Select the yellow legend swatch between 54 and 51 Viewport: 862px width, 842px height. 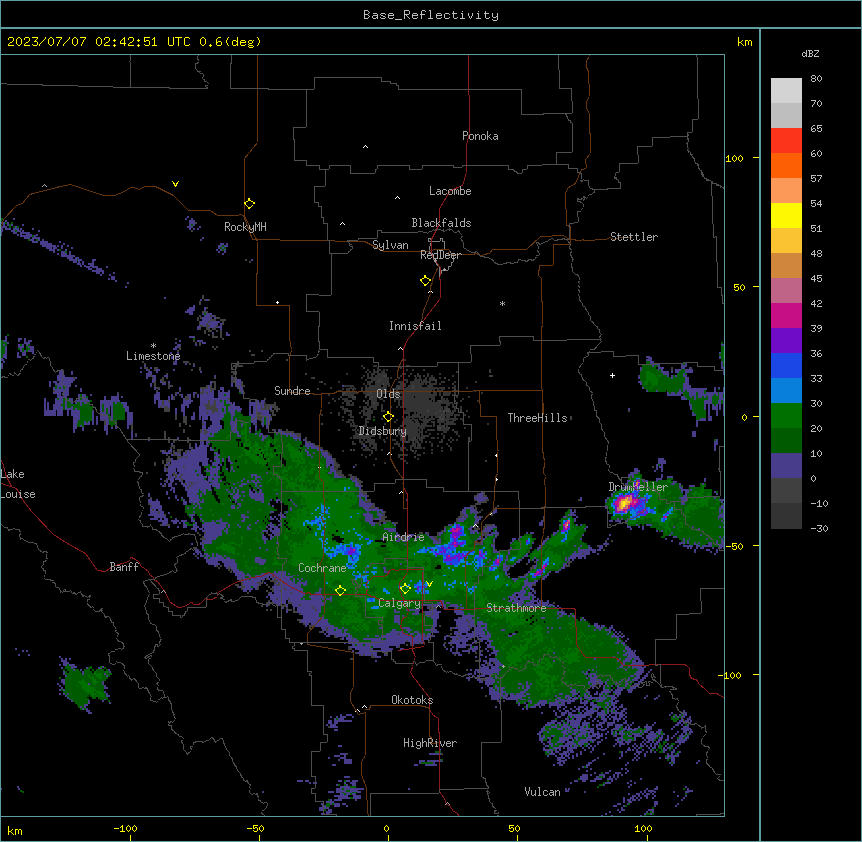pos(786,215)
